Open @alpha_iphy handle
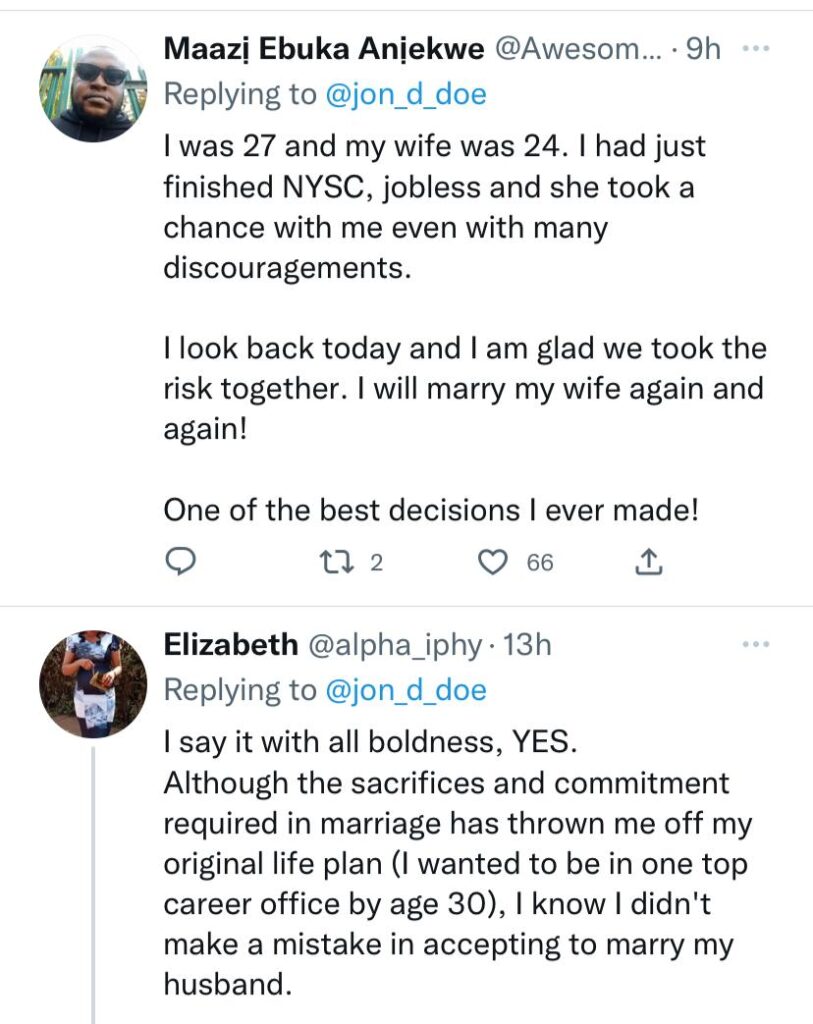Viewport: 813px width, 1024px height. (x=394, y=645)
